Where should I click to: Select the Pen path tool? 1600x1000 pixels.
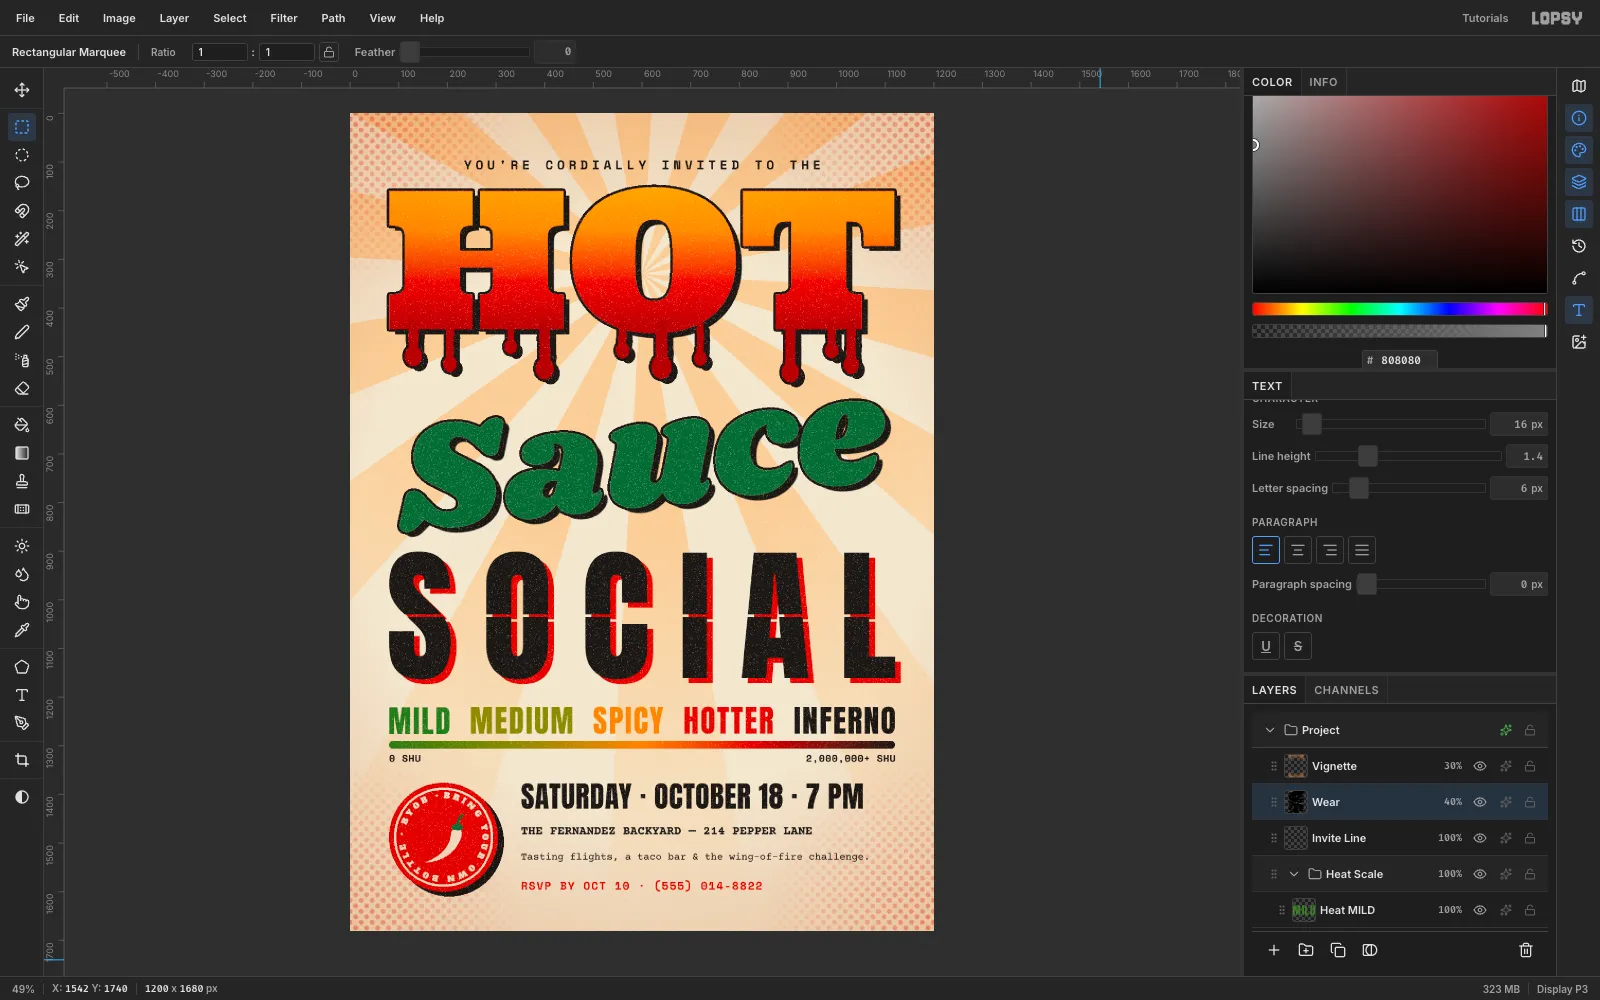coord(22,723)
